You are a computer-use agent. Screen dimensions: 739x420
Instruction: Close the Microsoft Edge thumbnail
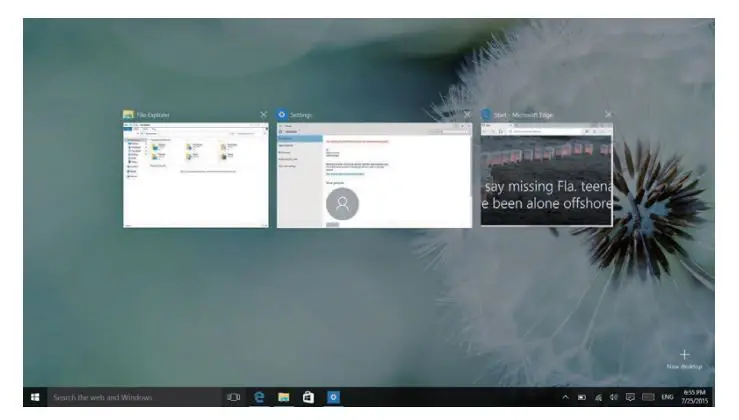pos(608,115)
